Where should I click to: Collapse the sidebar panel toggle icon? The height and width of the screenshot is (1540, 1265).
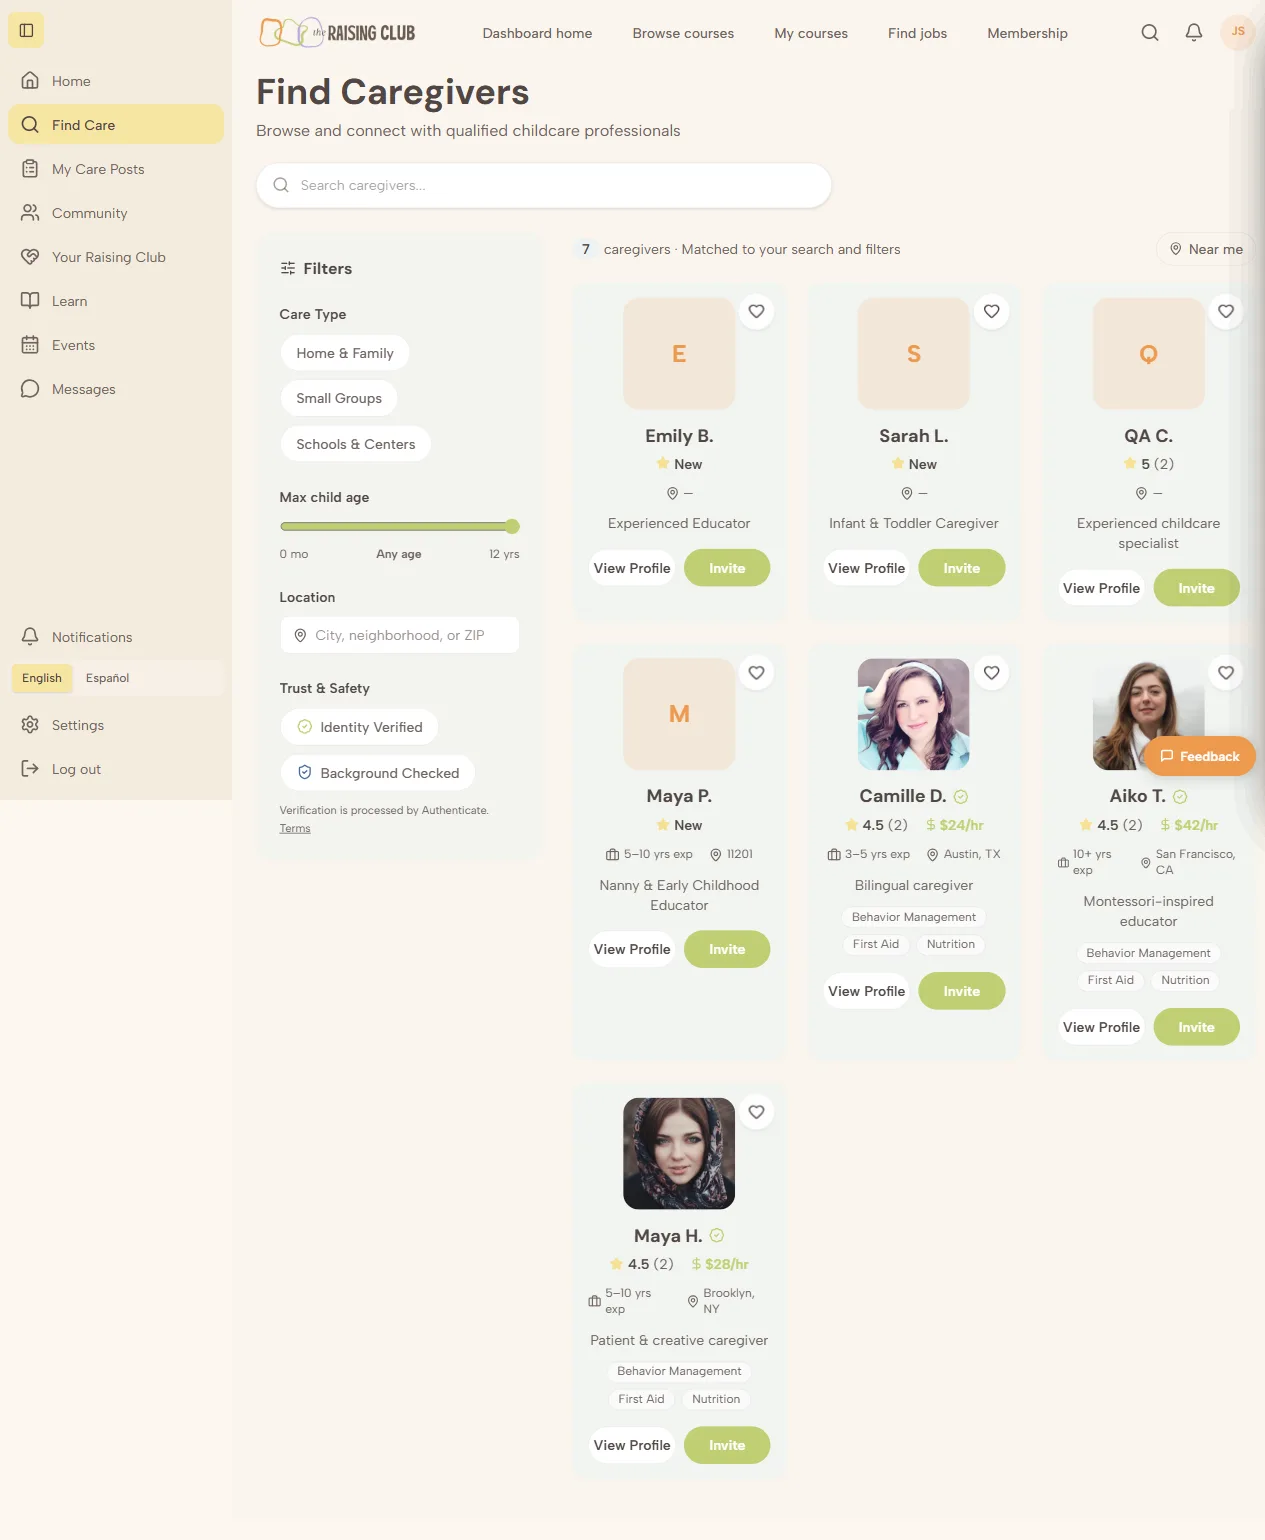pos(27,30)
